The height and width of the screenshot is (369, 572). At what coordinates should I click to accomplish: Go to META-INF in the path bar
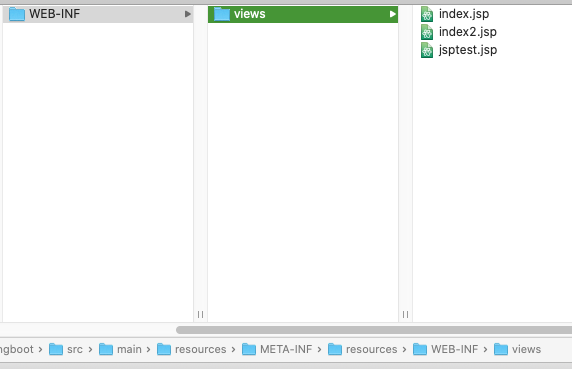click(x=286, y=349)
